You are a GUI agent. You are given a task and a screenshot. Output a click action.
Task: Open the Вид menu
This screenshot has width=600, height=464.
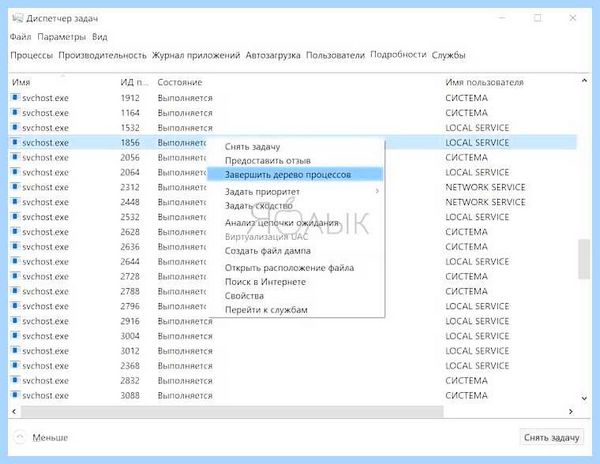pyautogui.click(x=99, y=37)
